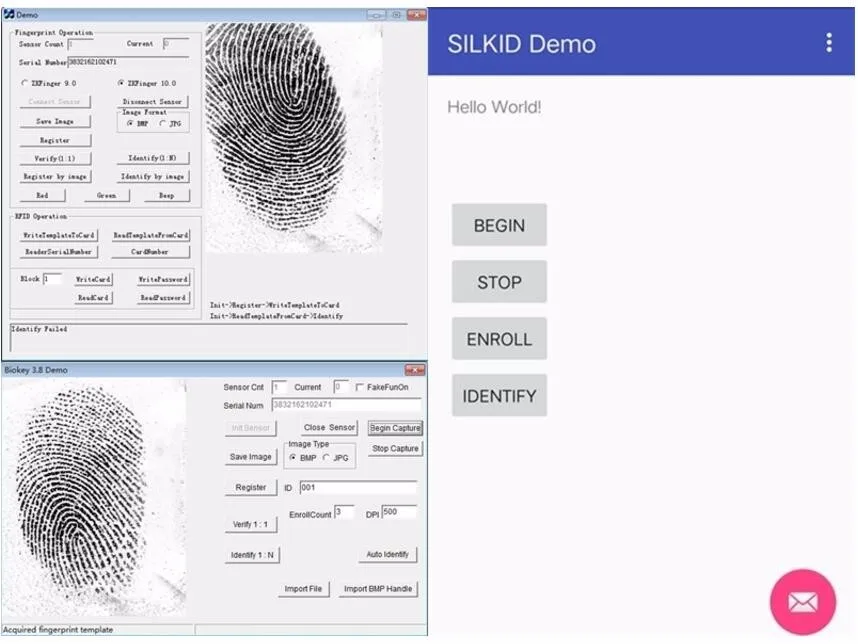Click the Beep button
858x644 pixels.
(166, 195)
